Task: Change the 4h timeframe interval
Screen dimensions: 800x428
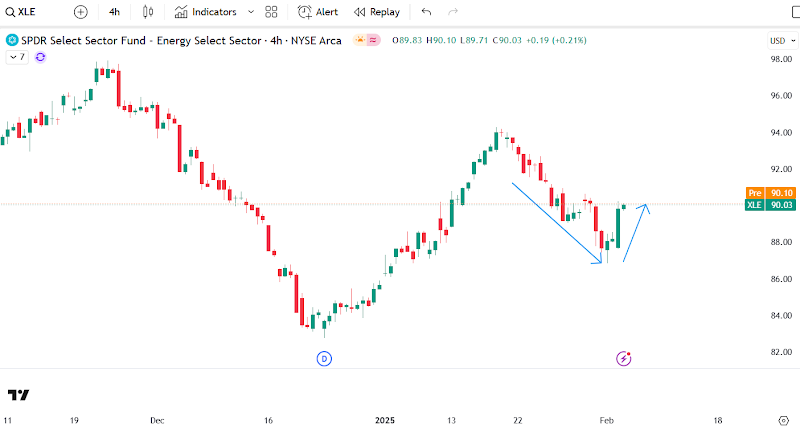Action: [x=114, y=12]
